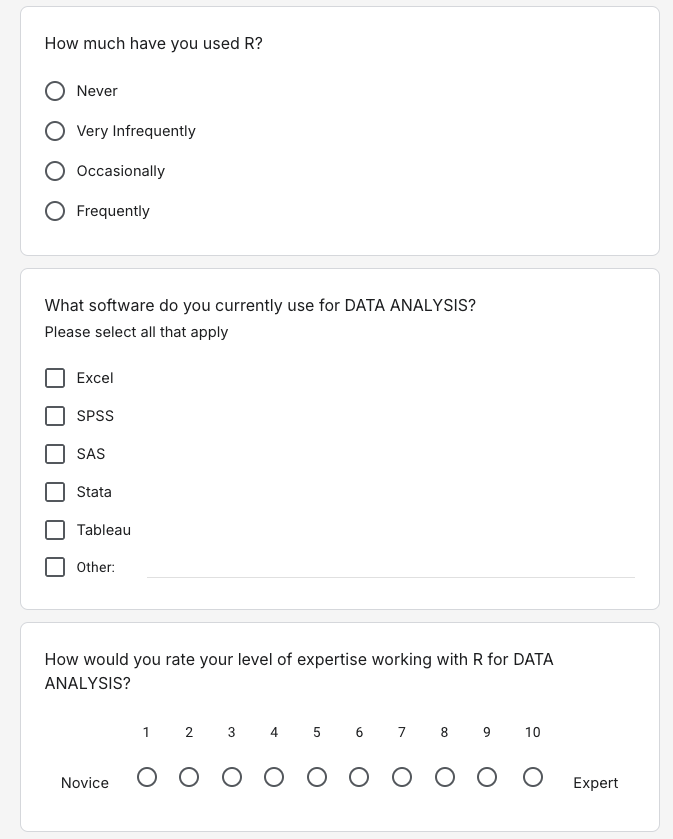Tick the Other checkbox
Viewport: 673px width, 839px height.
(x=55, y=567)
